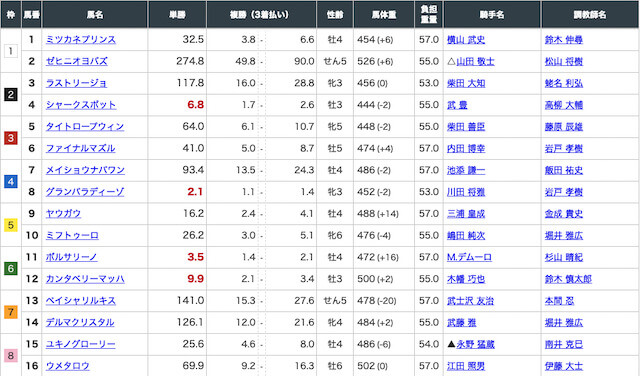Open trainer 伊藤 大士 page
This screenshot has height=376, width=640.
coord(564,366)
